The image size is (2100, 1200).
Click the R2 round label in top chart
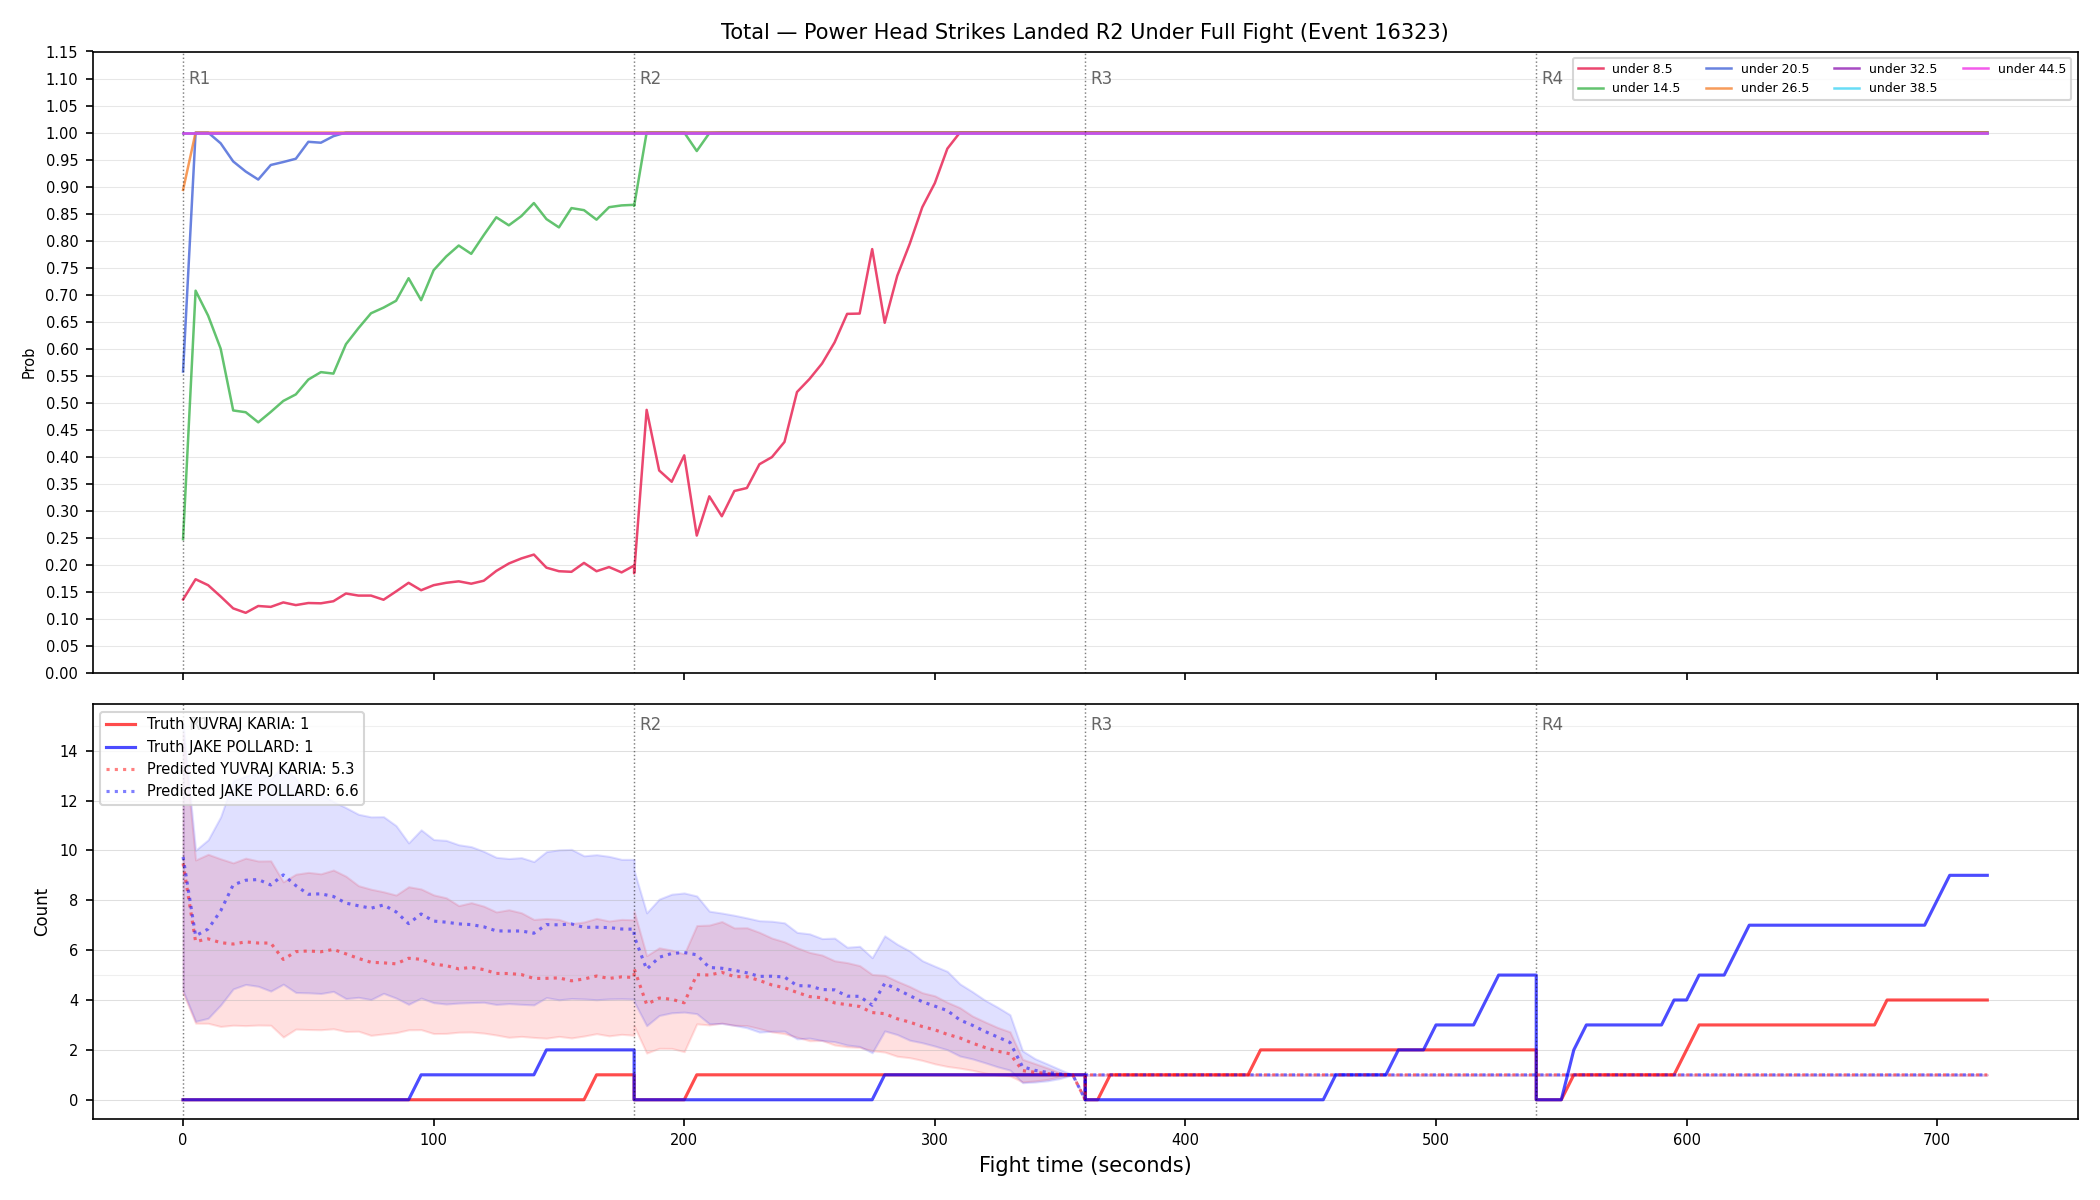pos(650,78)
